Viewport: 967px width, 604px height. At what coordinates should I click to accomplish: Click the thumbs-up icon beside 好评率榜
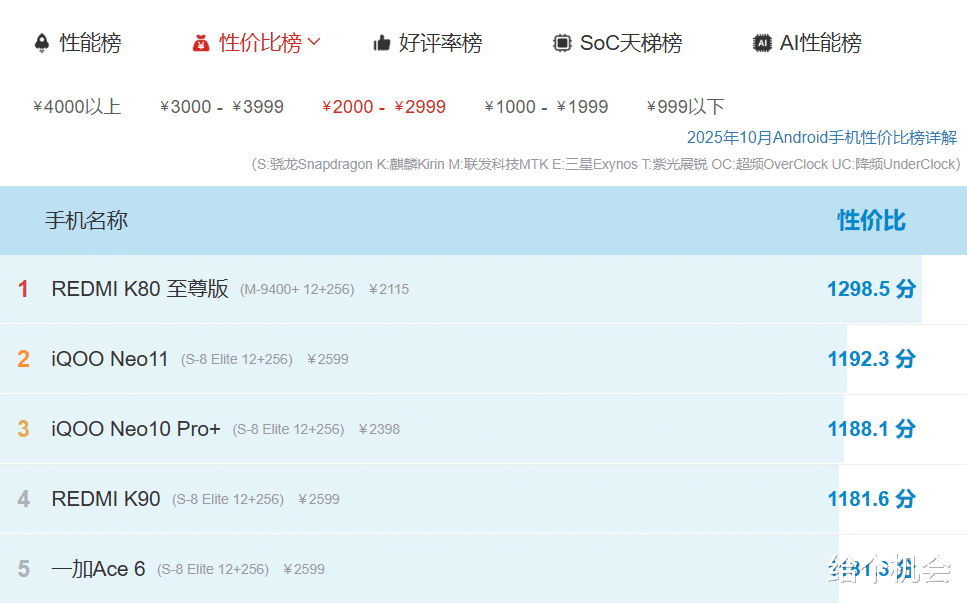(x=382, y=43)
